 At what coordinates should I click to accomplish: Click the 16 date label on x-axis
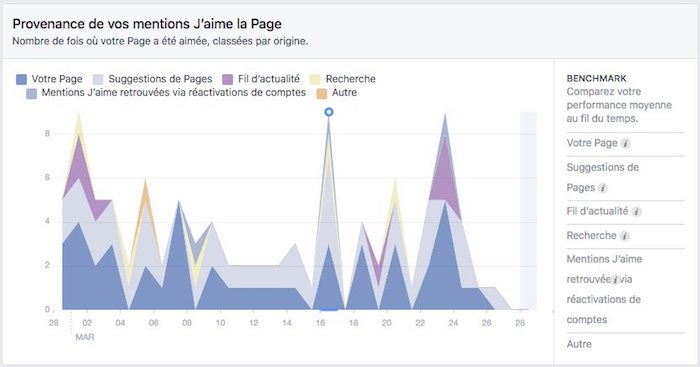click(321, 323)
